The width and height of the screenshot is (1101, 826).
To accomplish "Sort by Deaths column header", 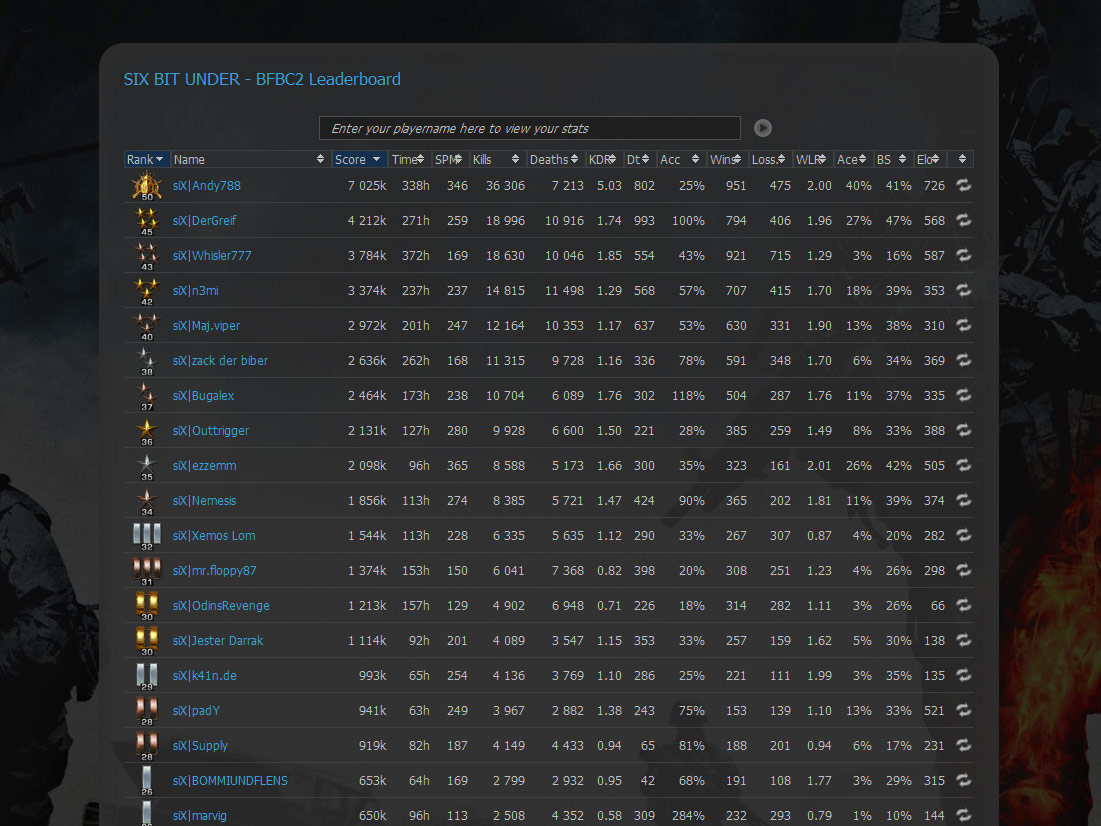I will coord(555,159).
